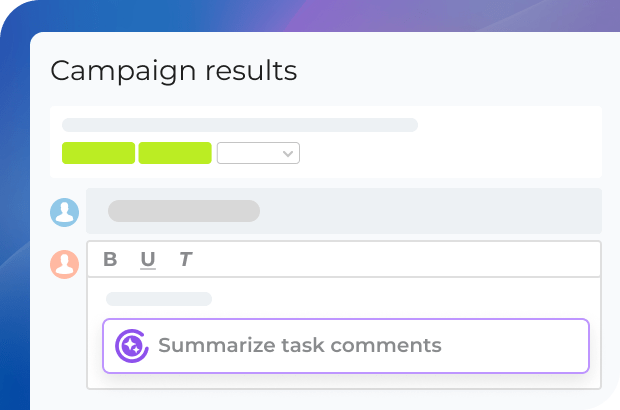Click the italic T text style icon
This screenshot has height=410, width=620.
tap(185, 260)
